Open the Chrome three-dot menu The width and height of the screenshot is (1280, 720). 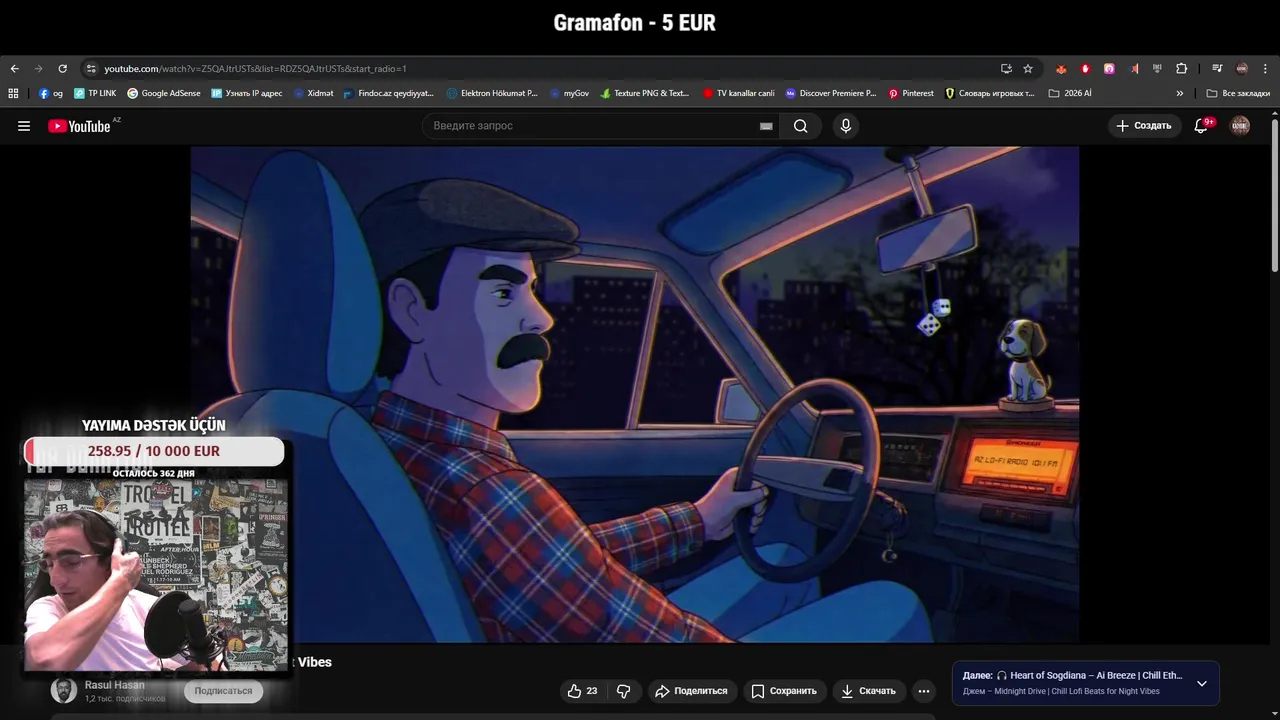tap(1266, 69)
